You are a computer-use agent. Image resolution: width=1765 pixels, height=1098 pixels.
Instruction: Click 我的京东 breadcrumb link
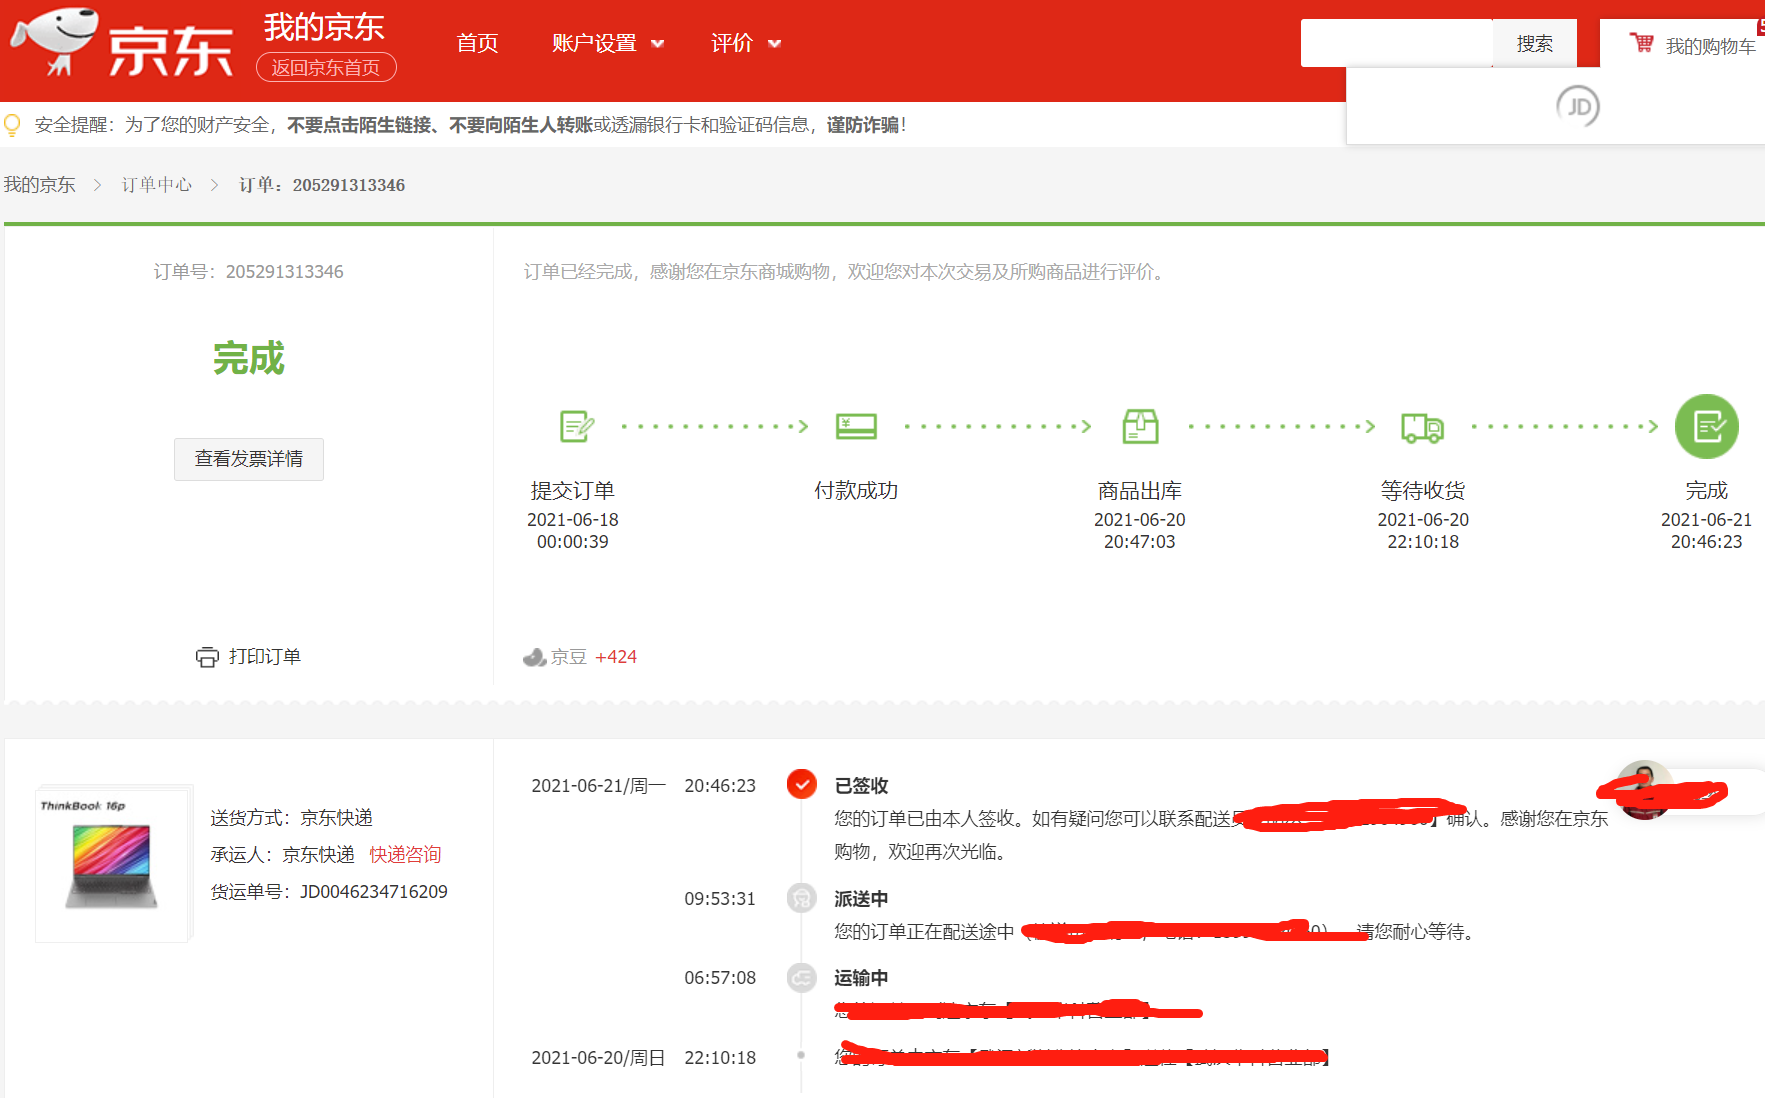pos(40,185)
